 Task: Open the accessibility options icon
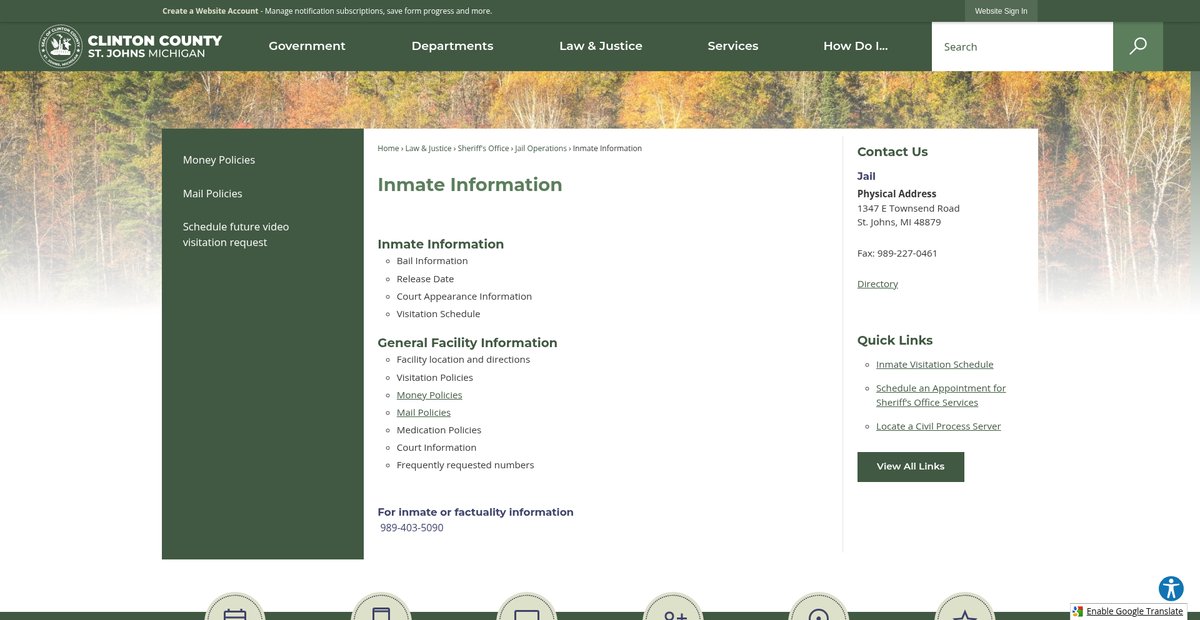pos(1171,588)
